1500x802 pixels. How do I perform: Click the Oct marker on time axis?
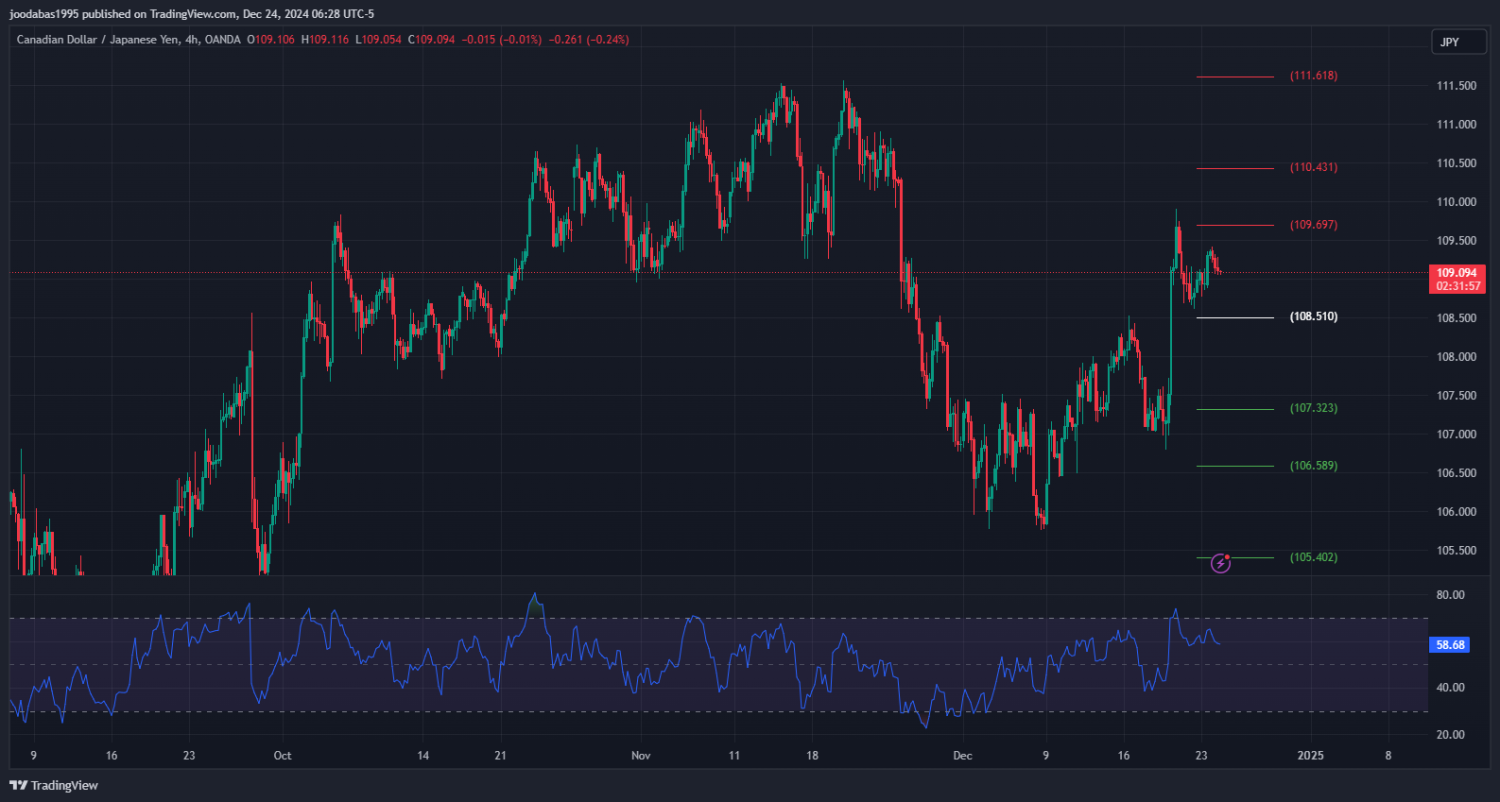[282, 756]
